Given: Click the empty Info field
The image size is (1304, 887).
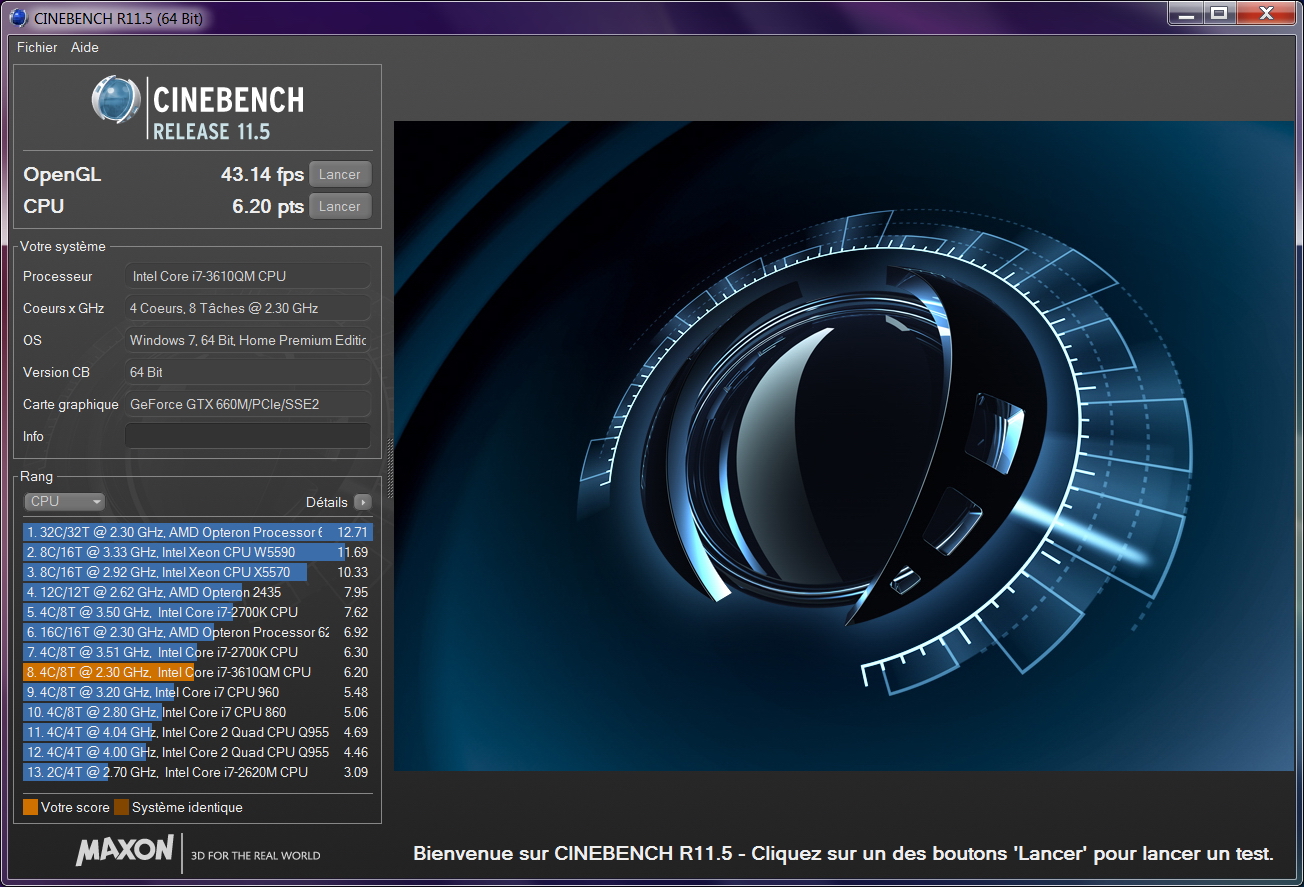Looking at the screenshot, I should click(247, 435).
